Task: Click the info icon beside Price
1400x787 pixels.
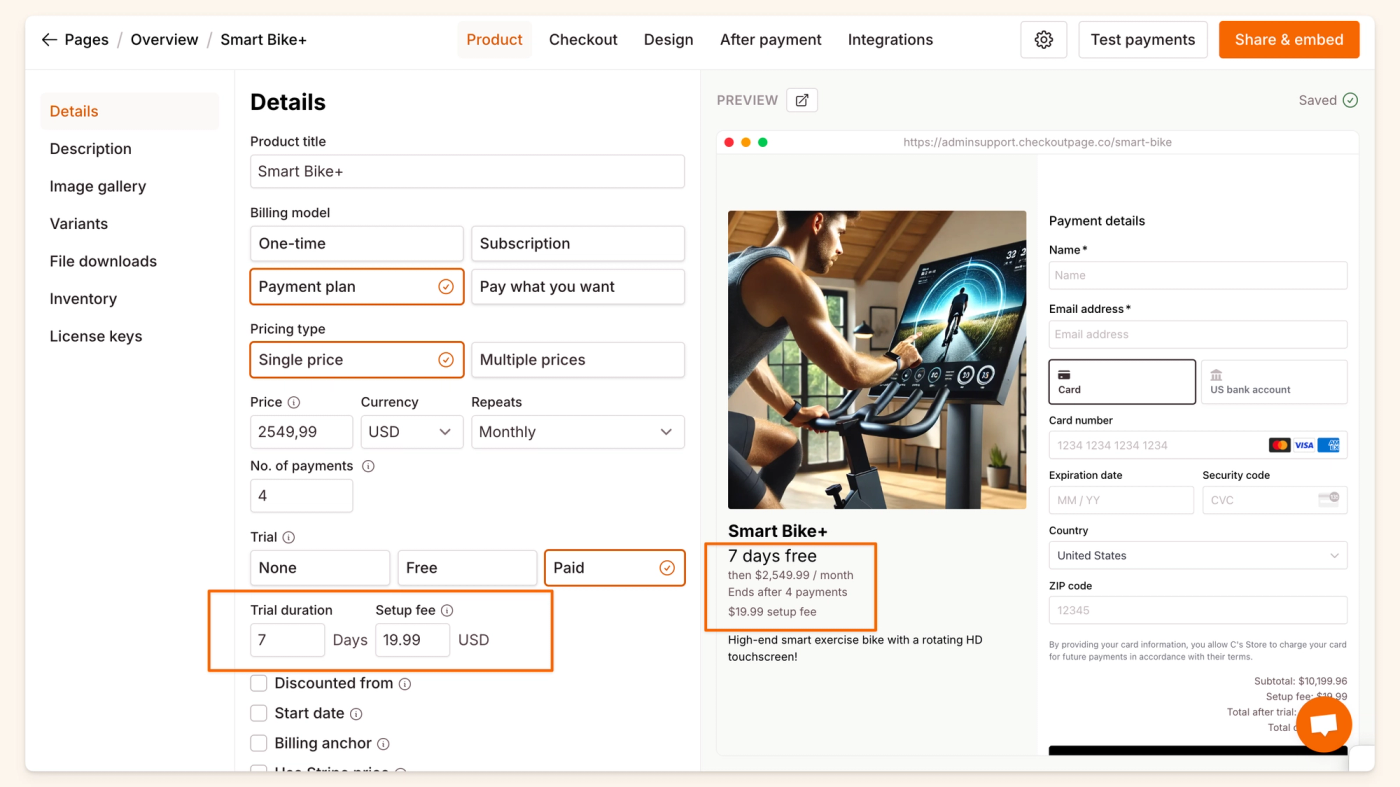Action: (x=294, y=402)
